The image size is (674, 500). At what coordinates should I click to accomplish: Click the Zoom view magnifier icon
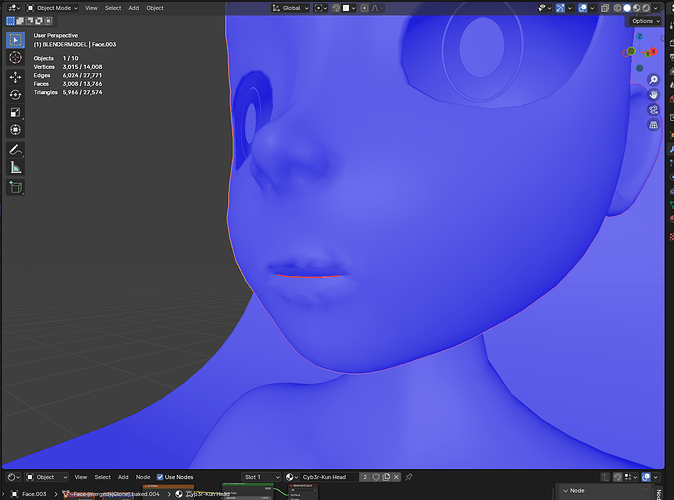point(653,80)
